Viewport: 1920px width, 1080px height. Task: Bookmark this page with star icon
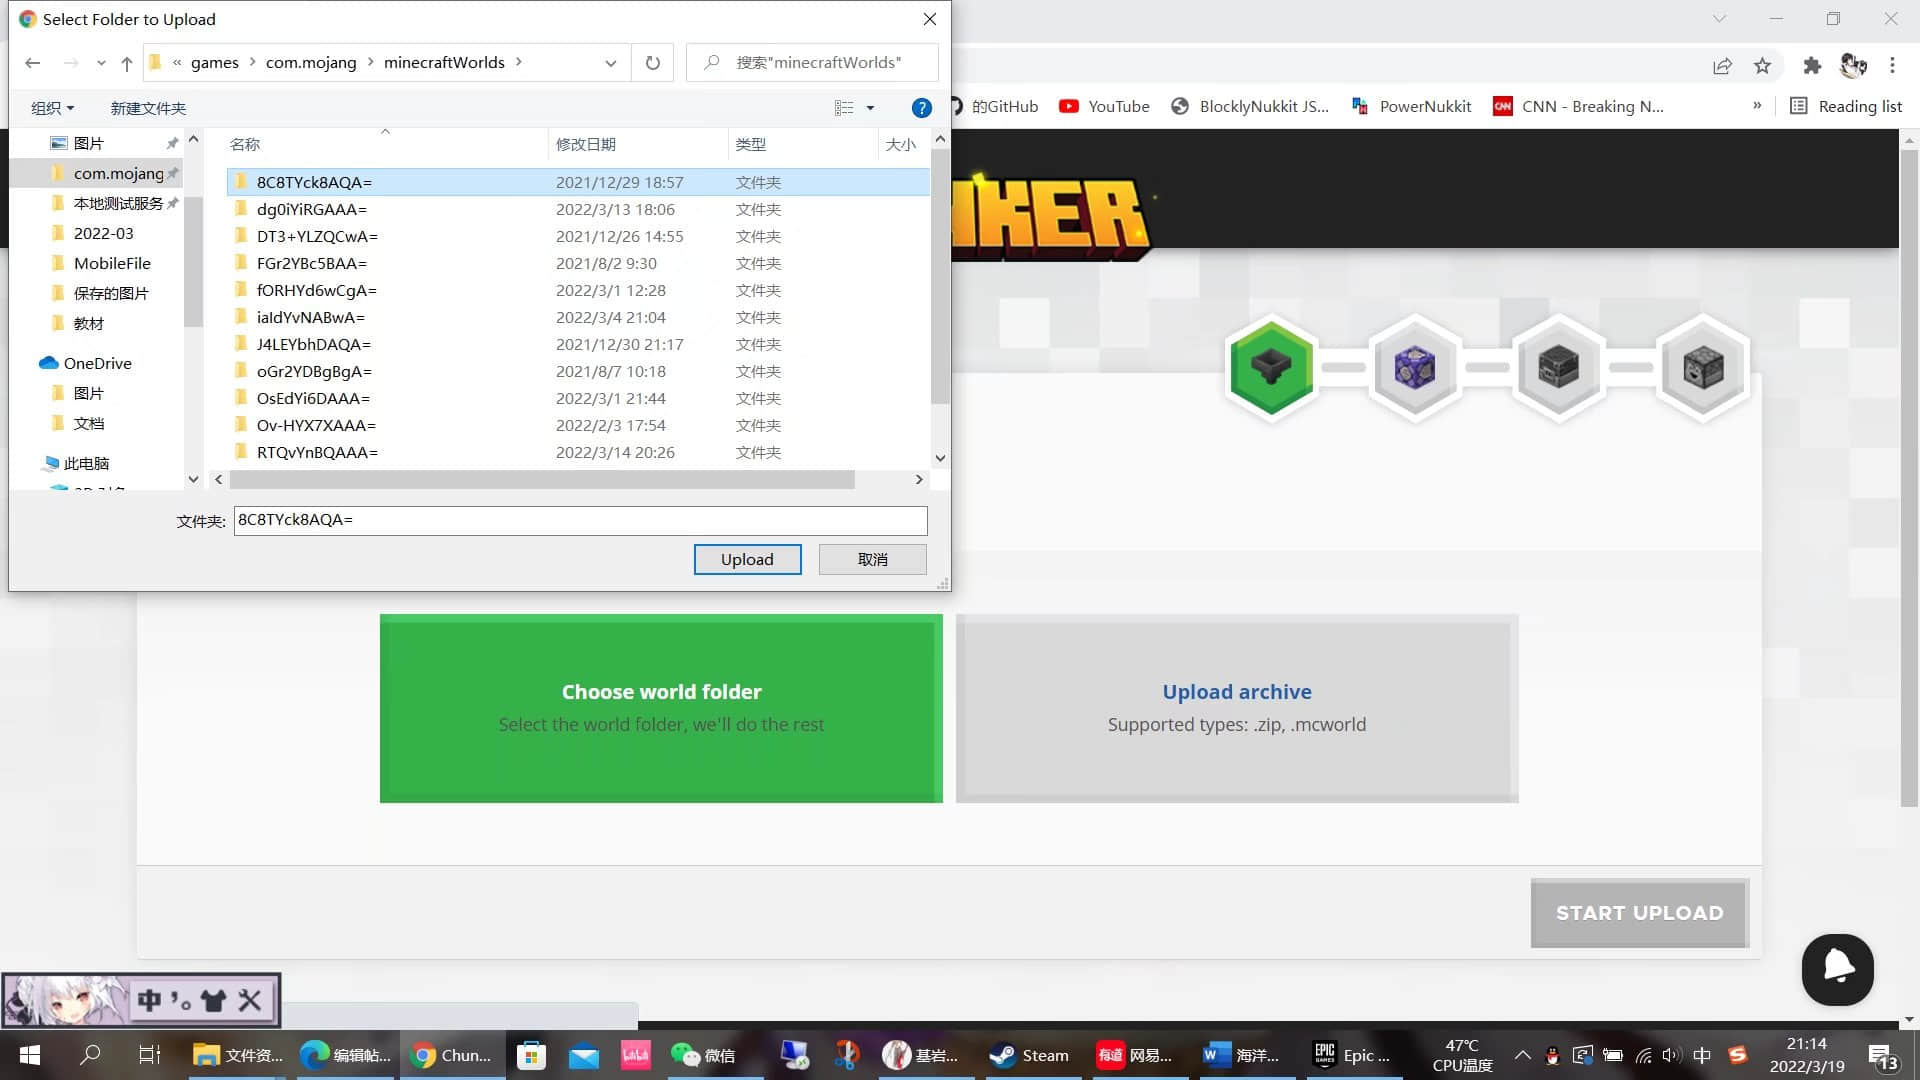coord(1762,66)
